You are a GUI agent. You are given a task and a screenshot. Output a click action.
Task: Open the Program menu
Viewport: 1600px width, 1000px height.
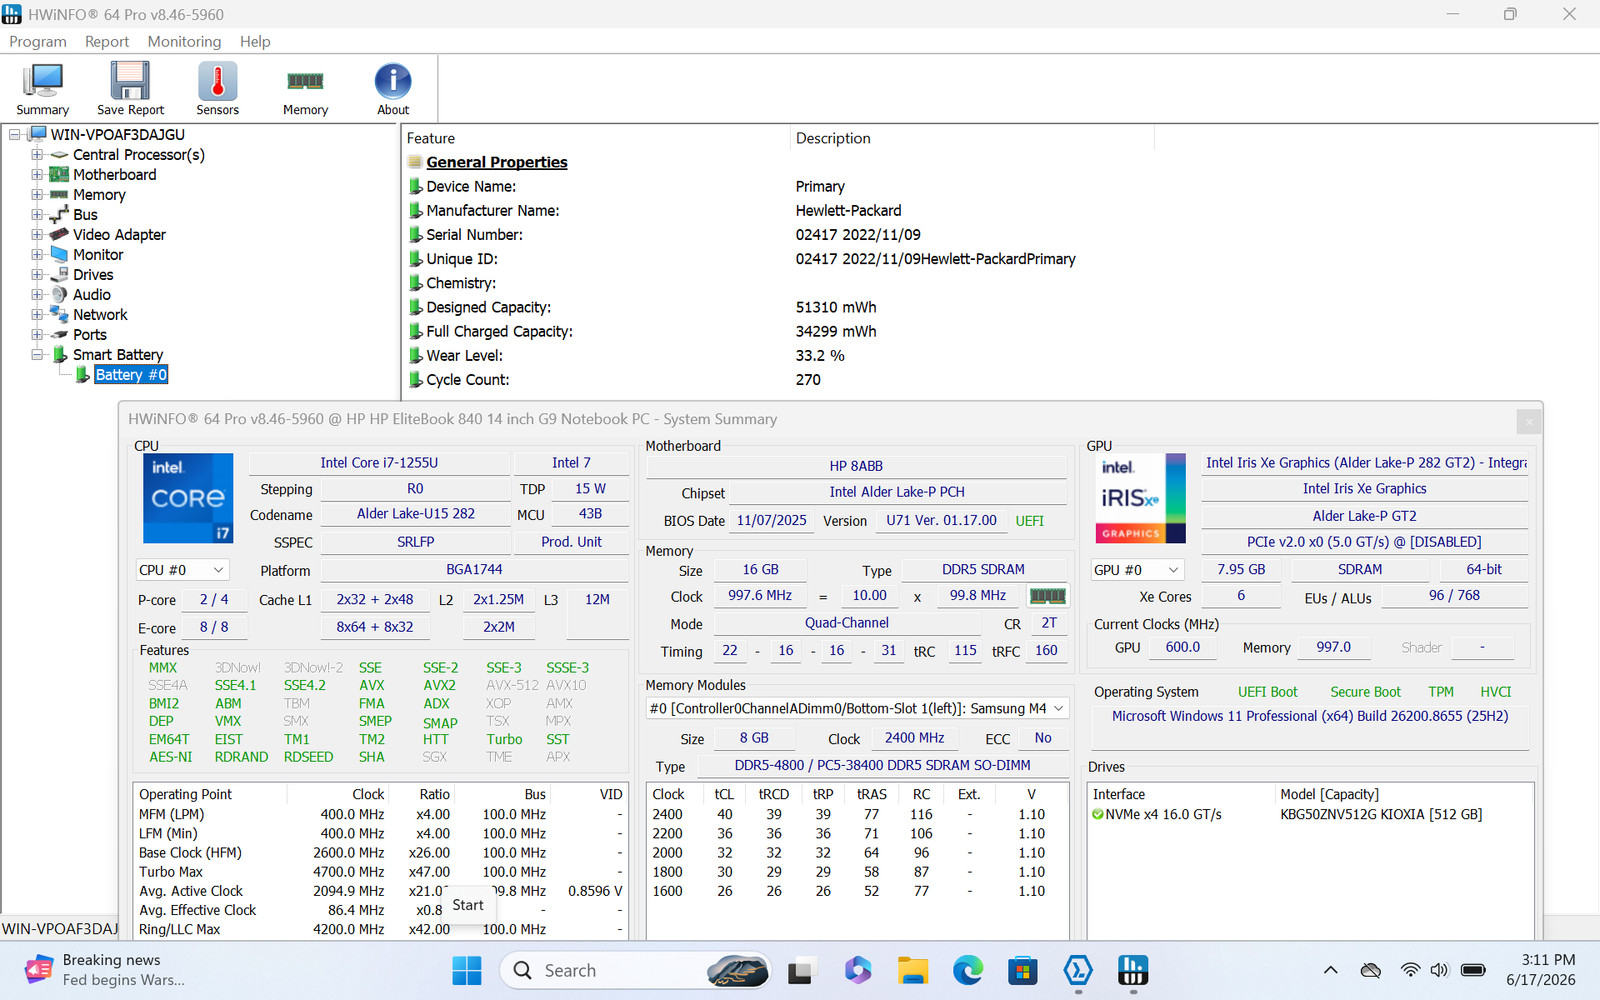[x=38, y=41]
